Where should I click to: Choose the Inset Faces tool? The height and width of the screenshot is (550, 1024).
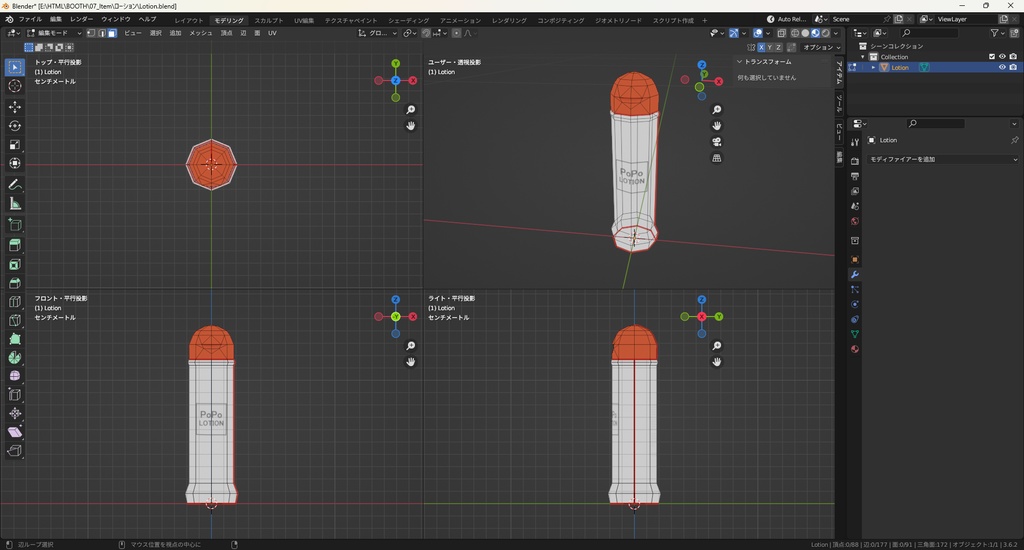click(15, 265)
